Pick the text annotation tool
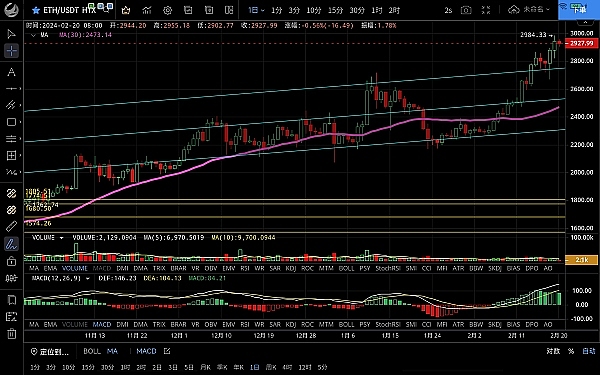Viewport: 600px width, 375px height. point(11,72)
